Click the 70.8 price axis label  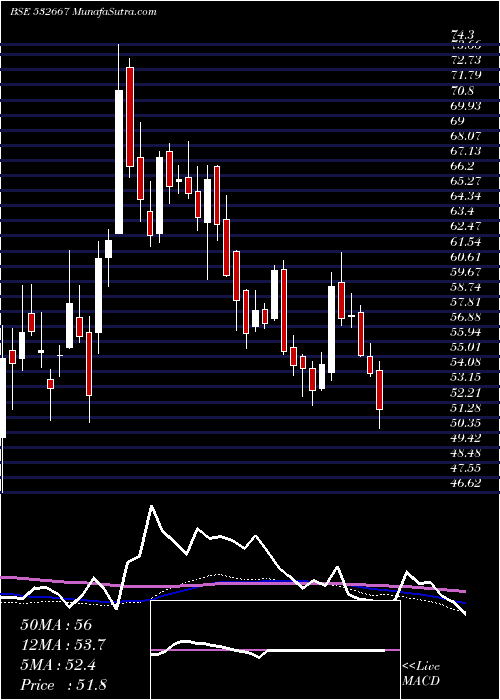pyautogui.click(x=463, y=91)
